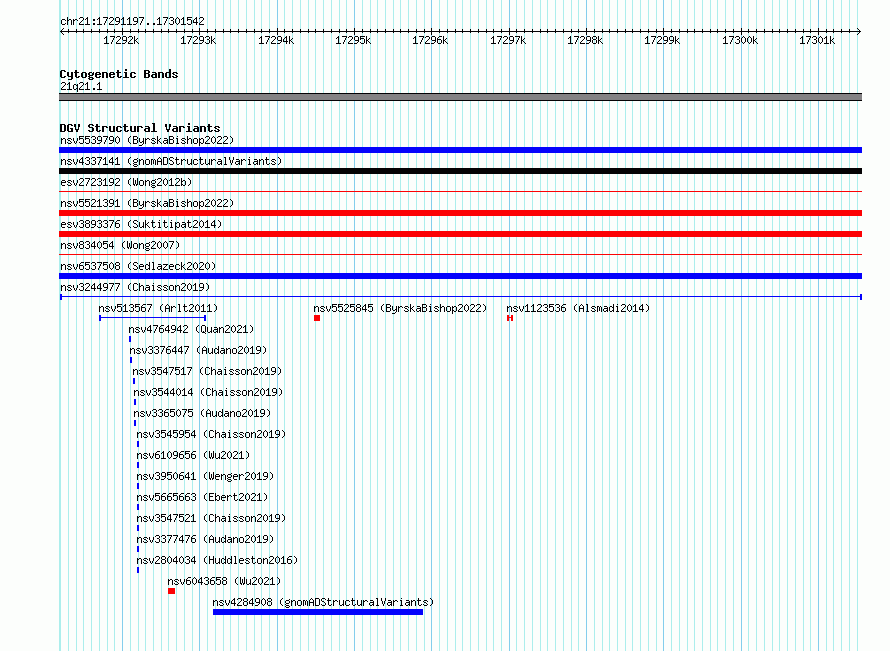Viewport: 890px width, 651px height.
Task: Click the nsv513567 (Arlt2011) label
Action: pos(158,308)
